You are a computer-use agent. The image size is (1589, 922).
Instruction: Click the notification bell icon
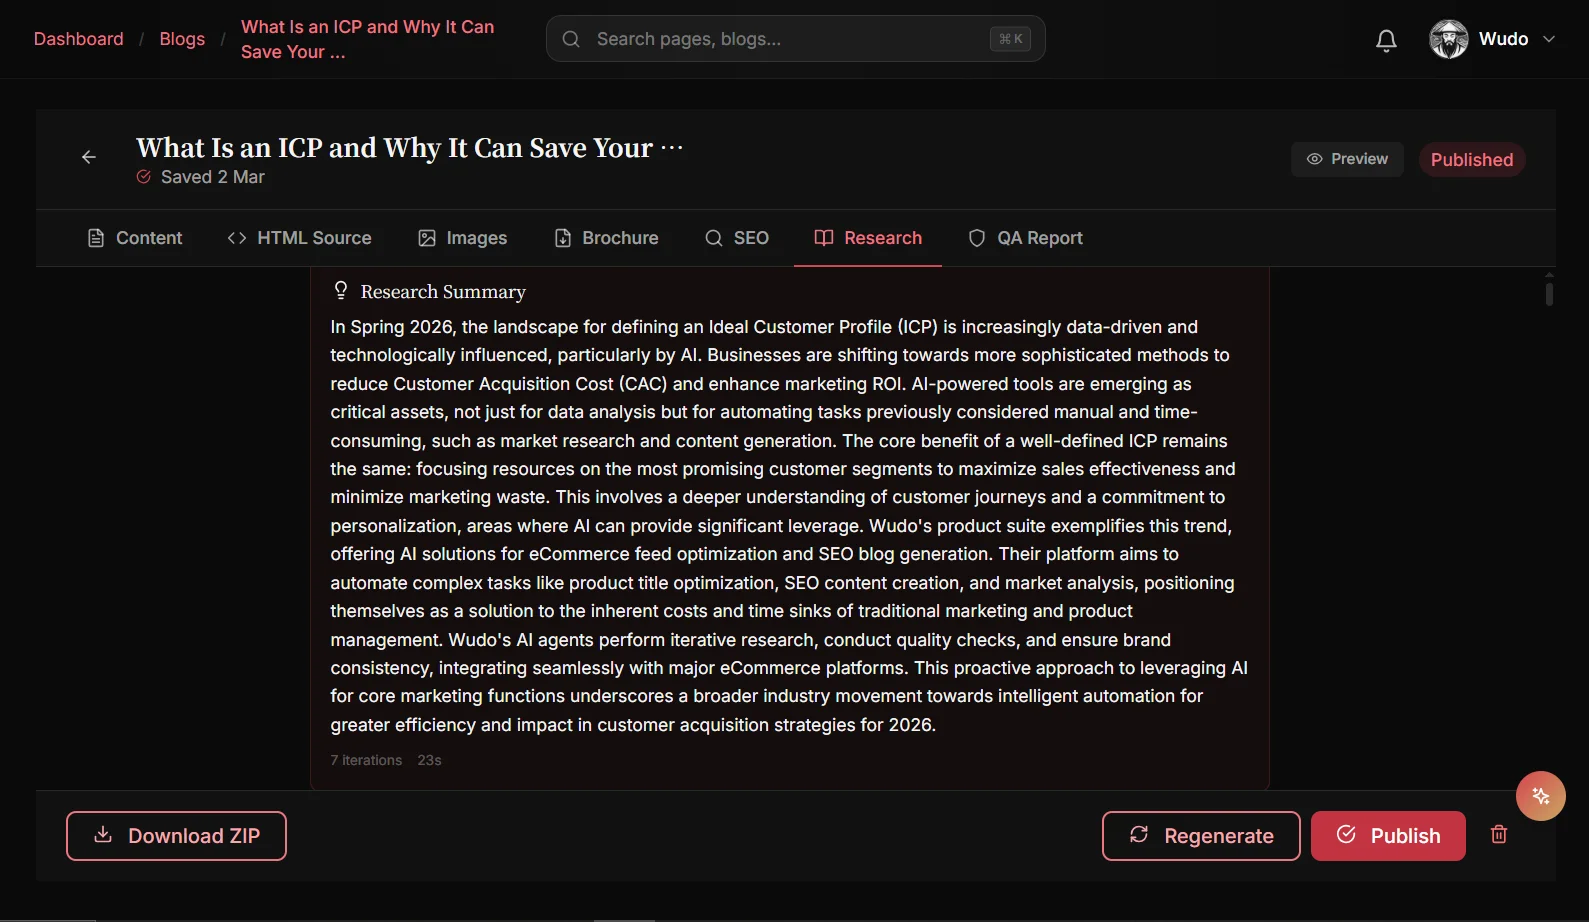[x=1386, y=40]
